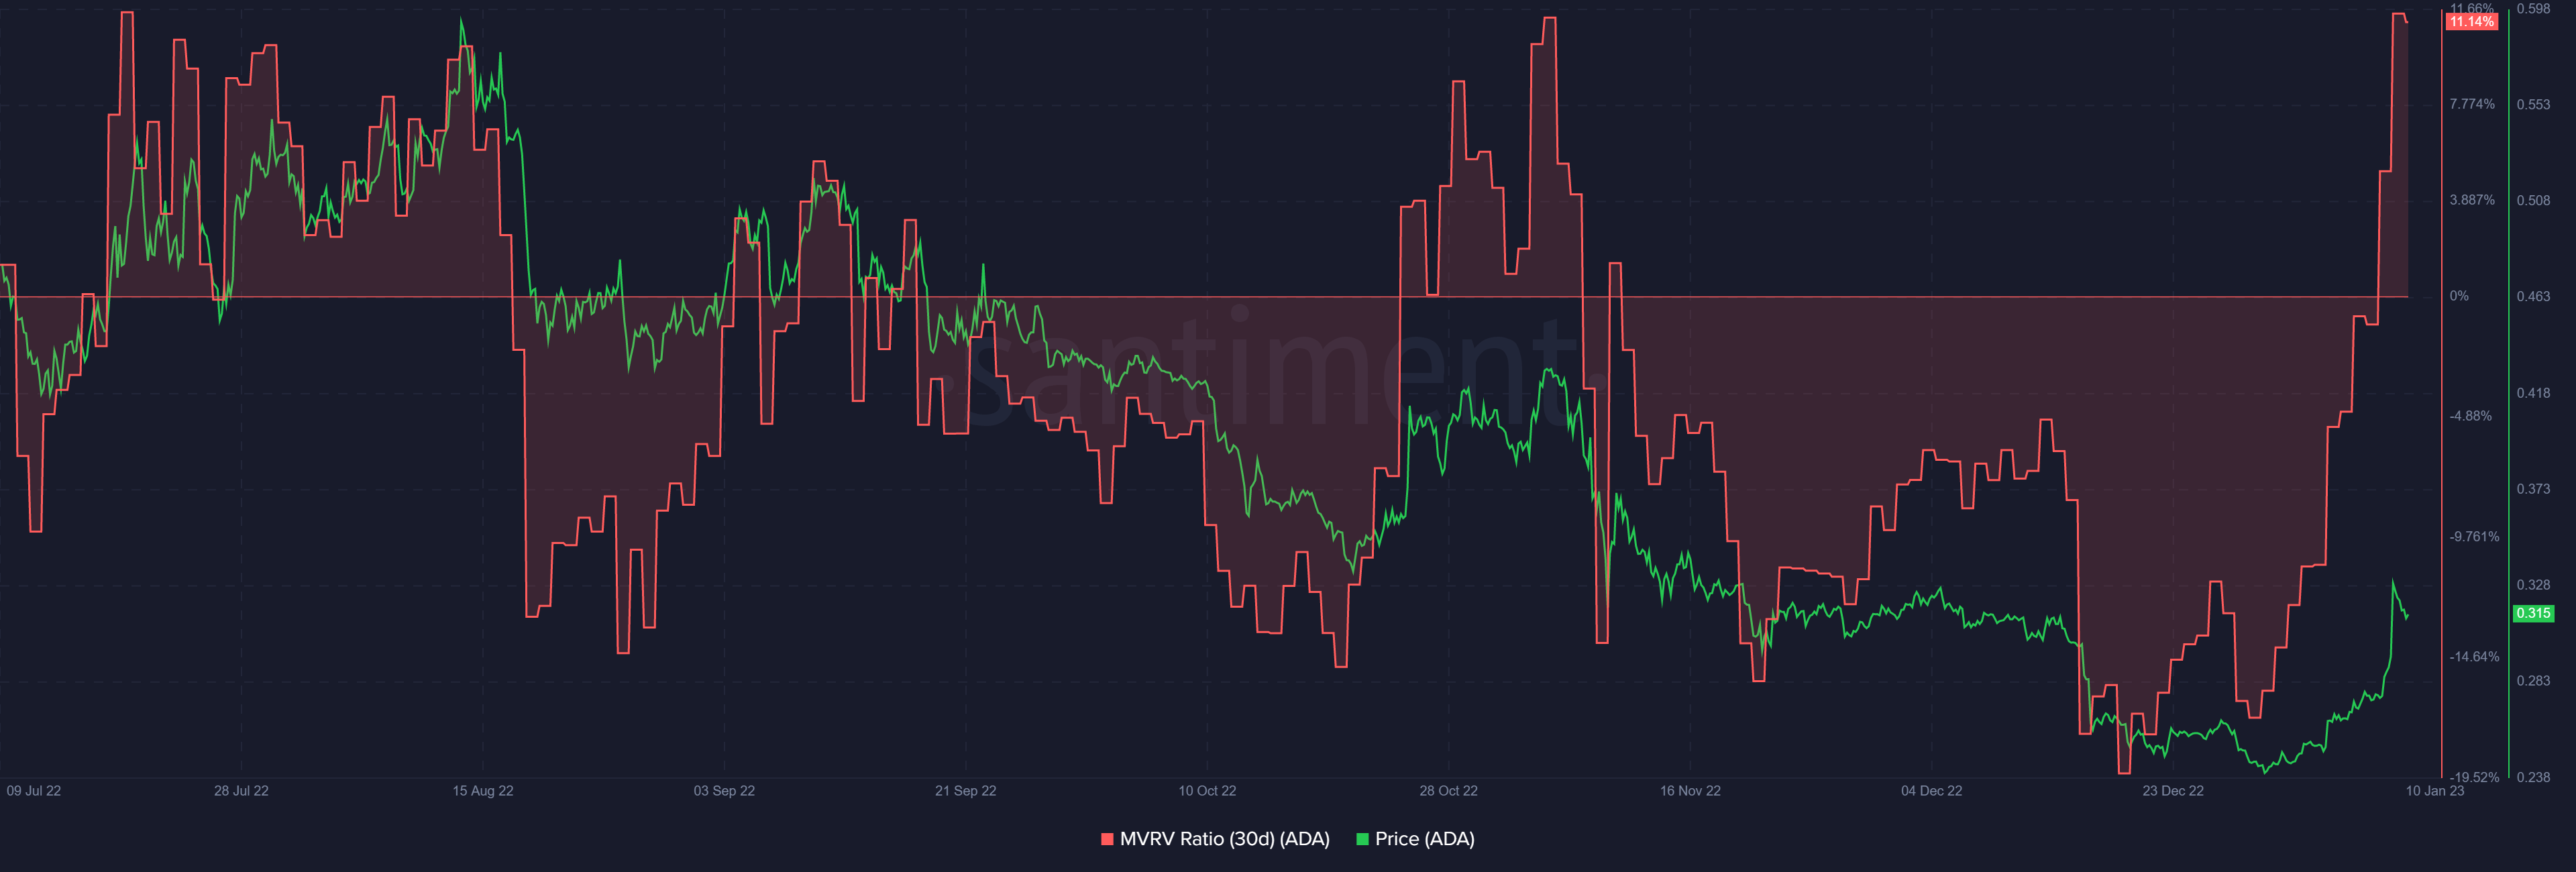
Task: Click the 0.283 price axis label
Action: coord(2533,681)
